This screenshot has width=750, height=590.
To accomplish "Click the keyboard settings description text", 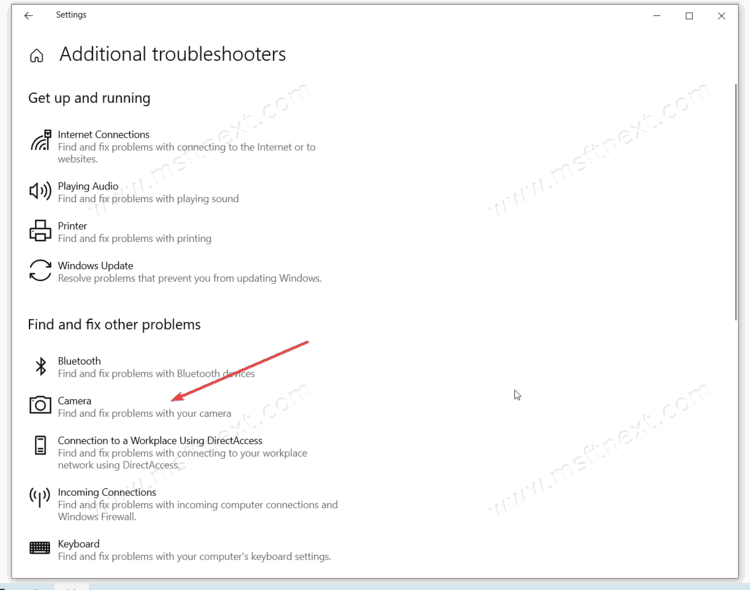I will point(195,556).
